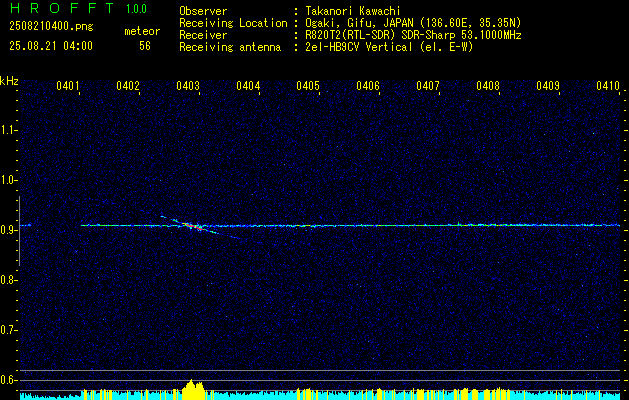Click the HROFFT title text
This screenshot has height=400, width=629.
coord(62,8)
